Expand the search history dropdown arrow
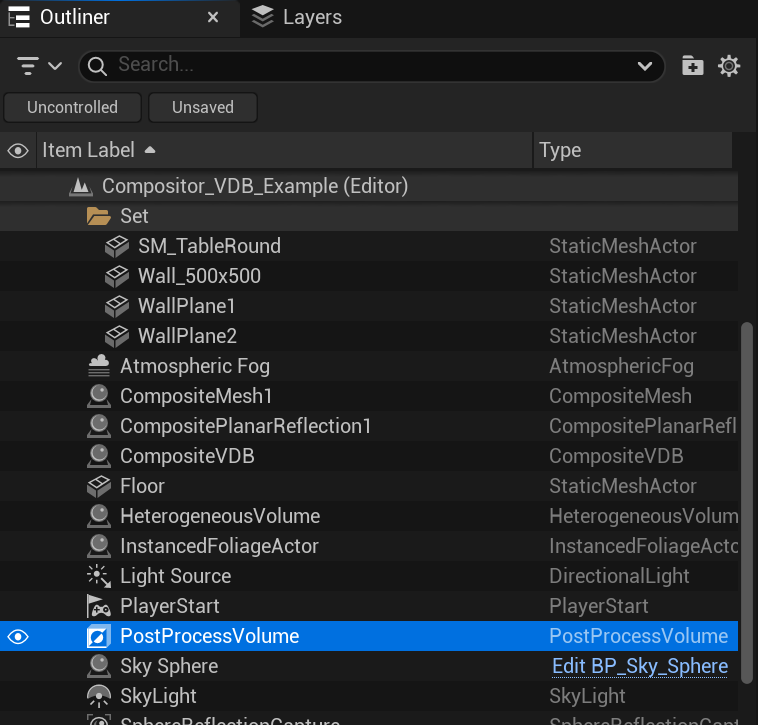 click(x=645, y=66)
